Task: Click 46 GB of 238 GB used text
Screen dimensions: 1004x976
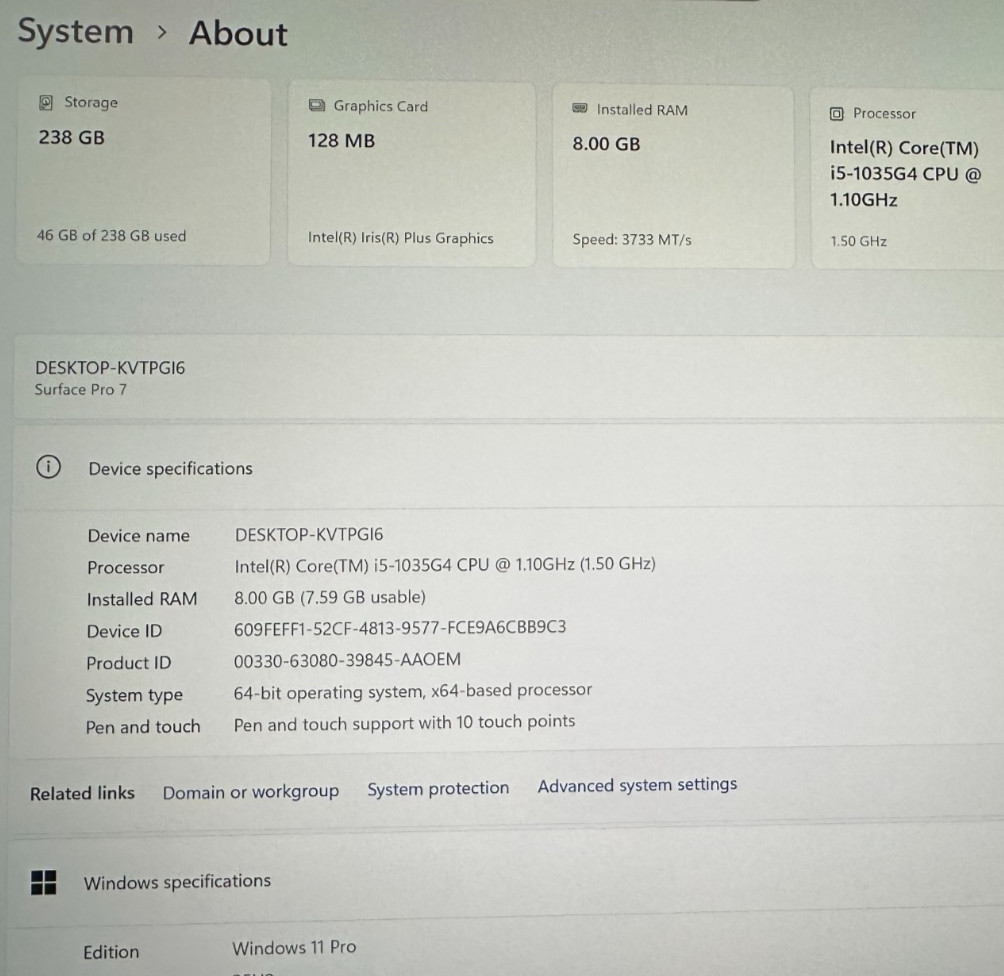Action: [x=111, y=235]
